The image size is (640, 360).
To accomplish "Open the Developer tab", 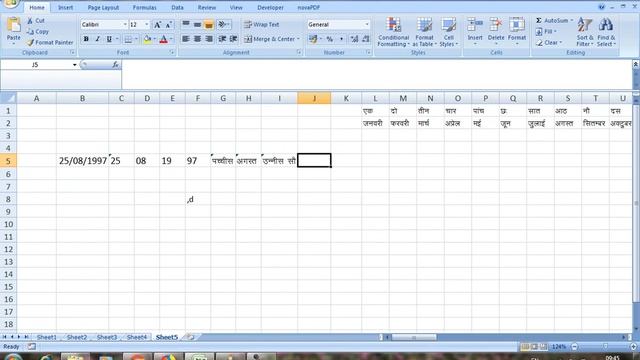I will [270, 7].
